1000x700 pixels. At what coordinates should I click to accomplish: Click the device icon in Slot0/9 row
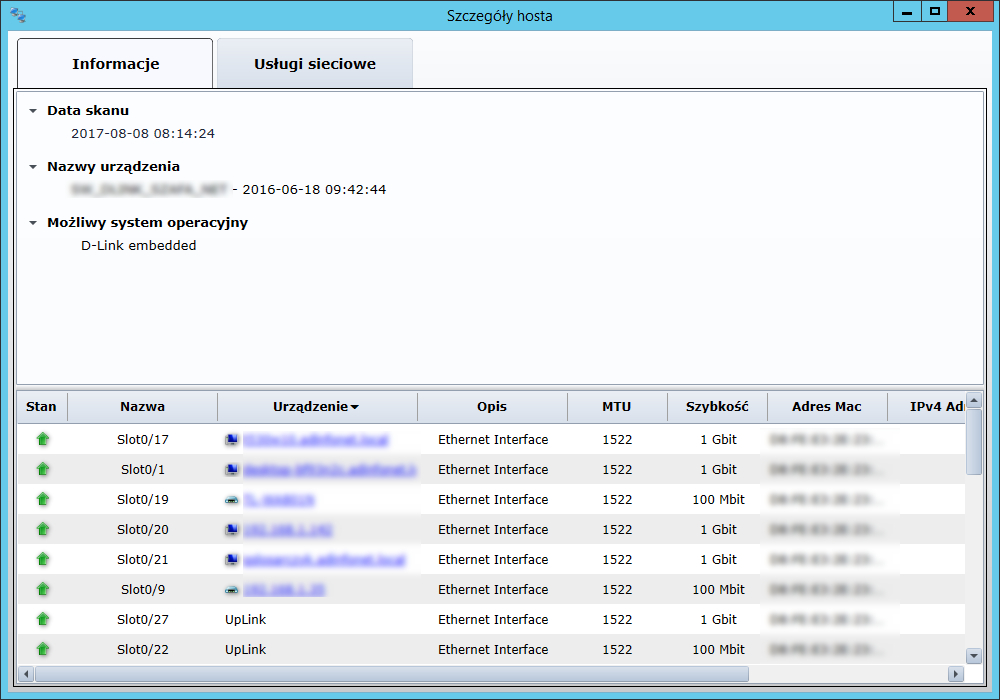coord(232,589)
